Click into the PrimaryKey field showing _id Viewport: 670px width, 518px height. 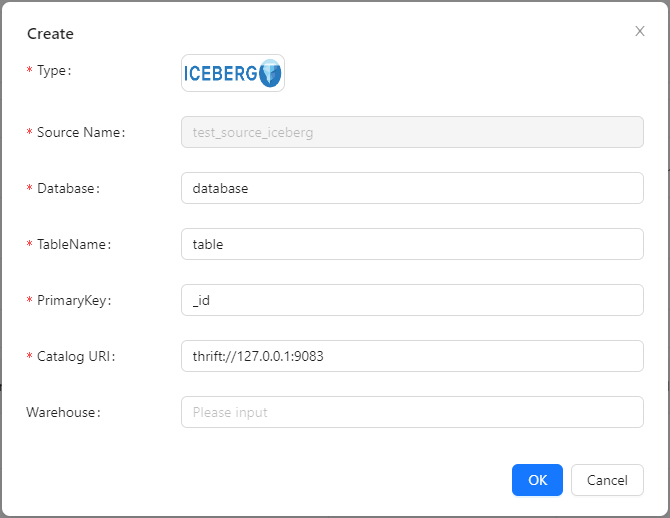pyautogui.click(x=411, y=300)
